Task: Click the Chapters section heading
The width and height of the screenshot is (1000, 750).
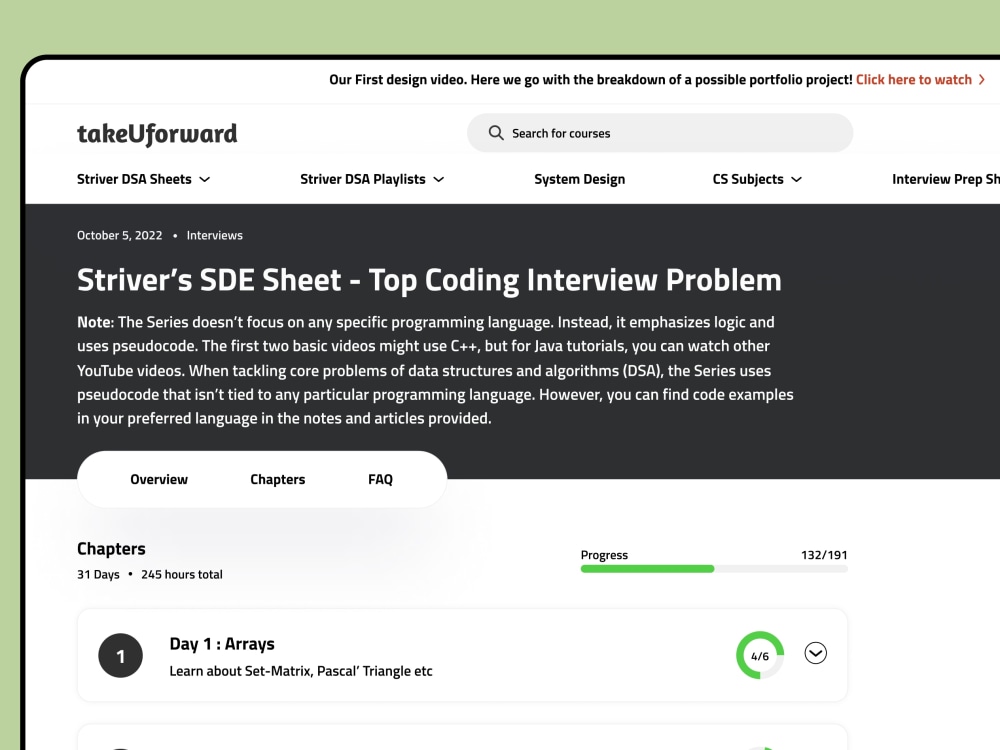Action: [111, 548]
